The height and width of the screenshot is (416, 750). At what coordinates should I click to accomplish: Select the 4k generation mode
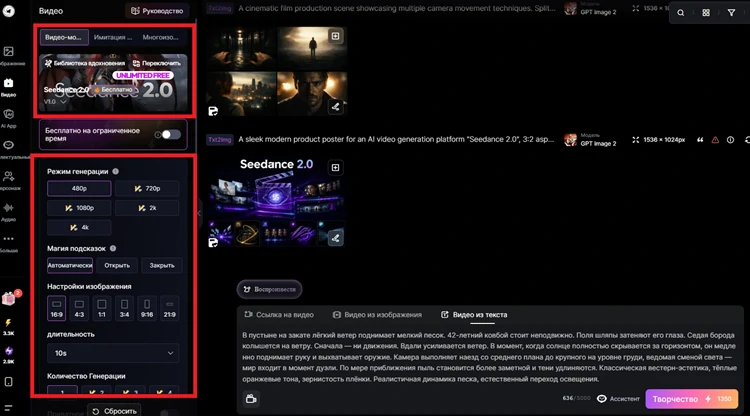(79, 228)
